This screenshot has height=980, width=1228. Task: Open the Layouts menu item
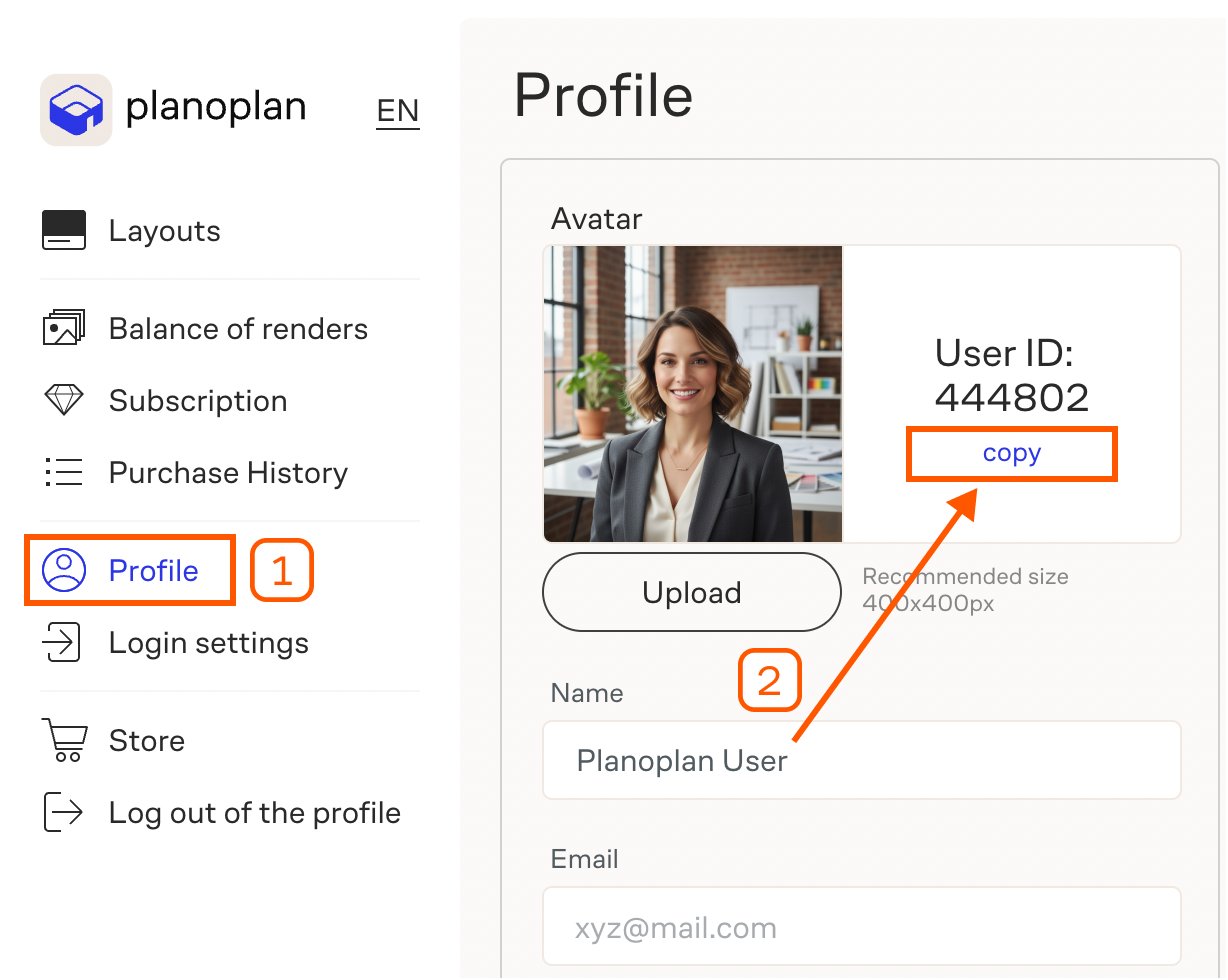coord(164,231)
